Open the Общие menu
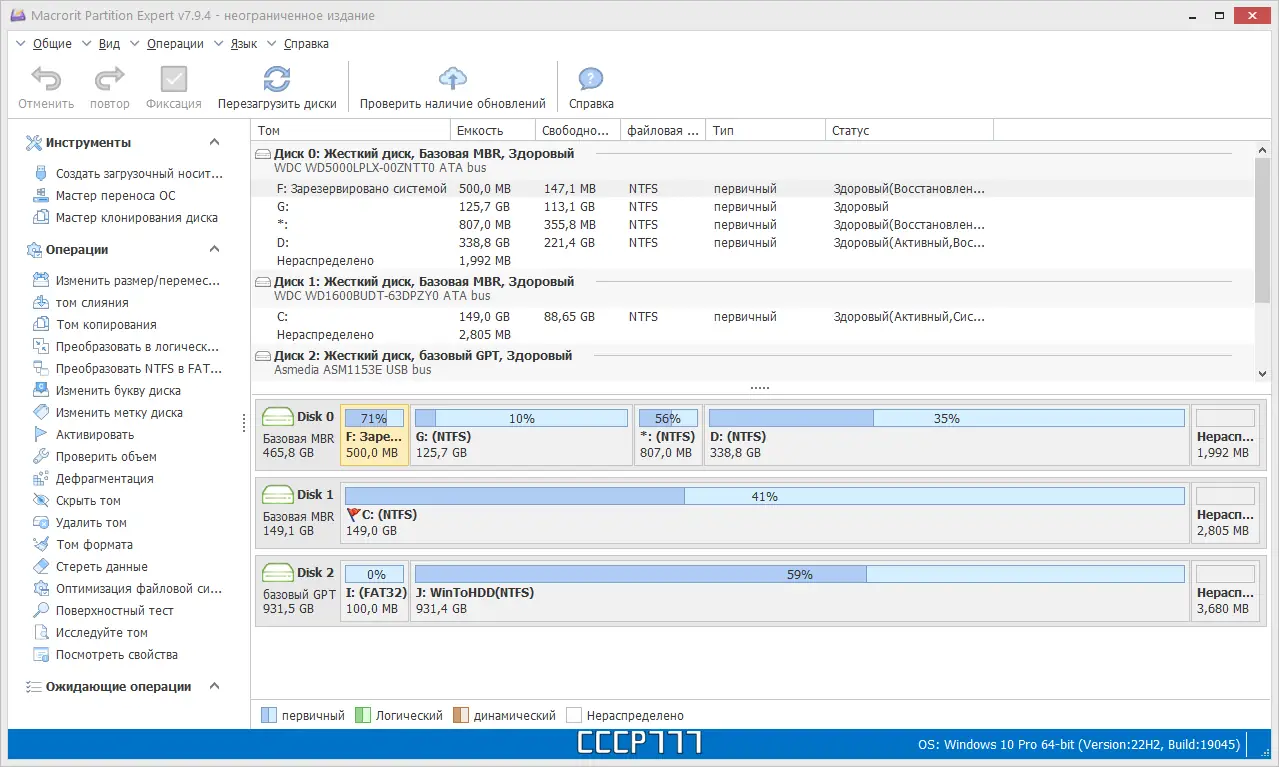The image size is (1279, 767). (x=51, y=43)
